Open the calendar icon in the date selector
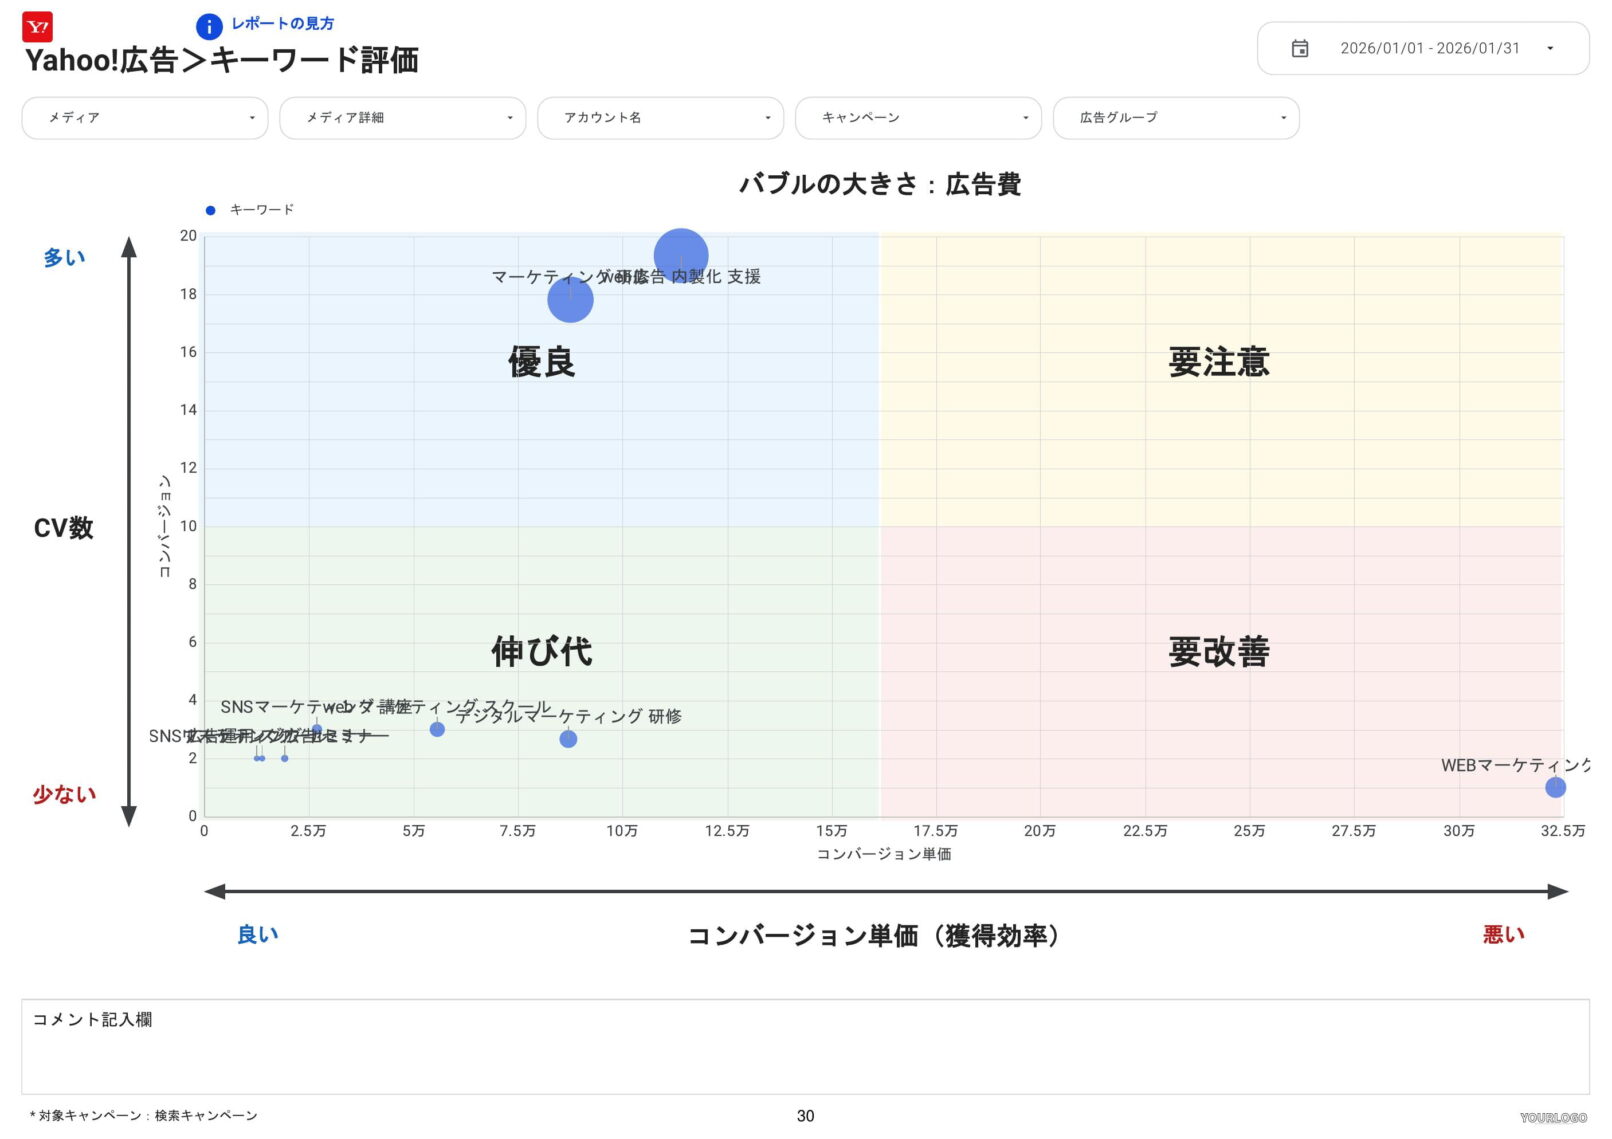The height and width of the screenshot is (1139, 1612). pos(1300,47)
